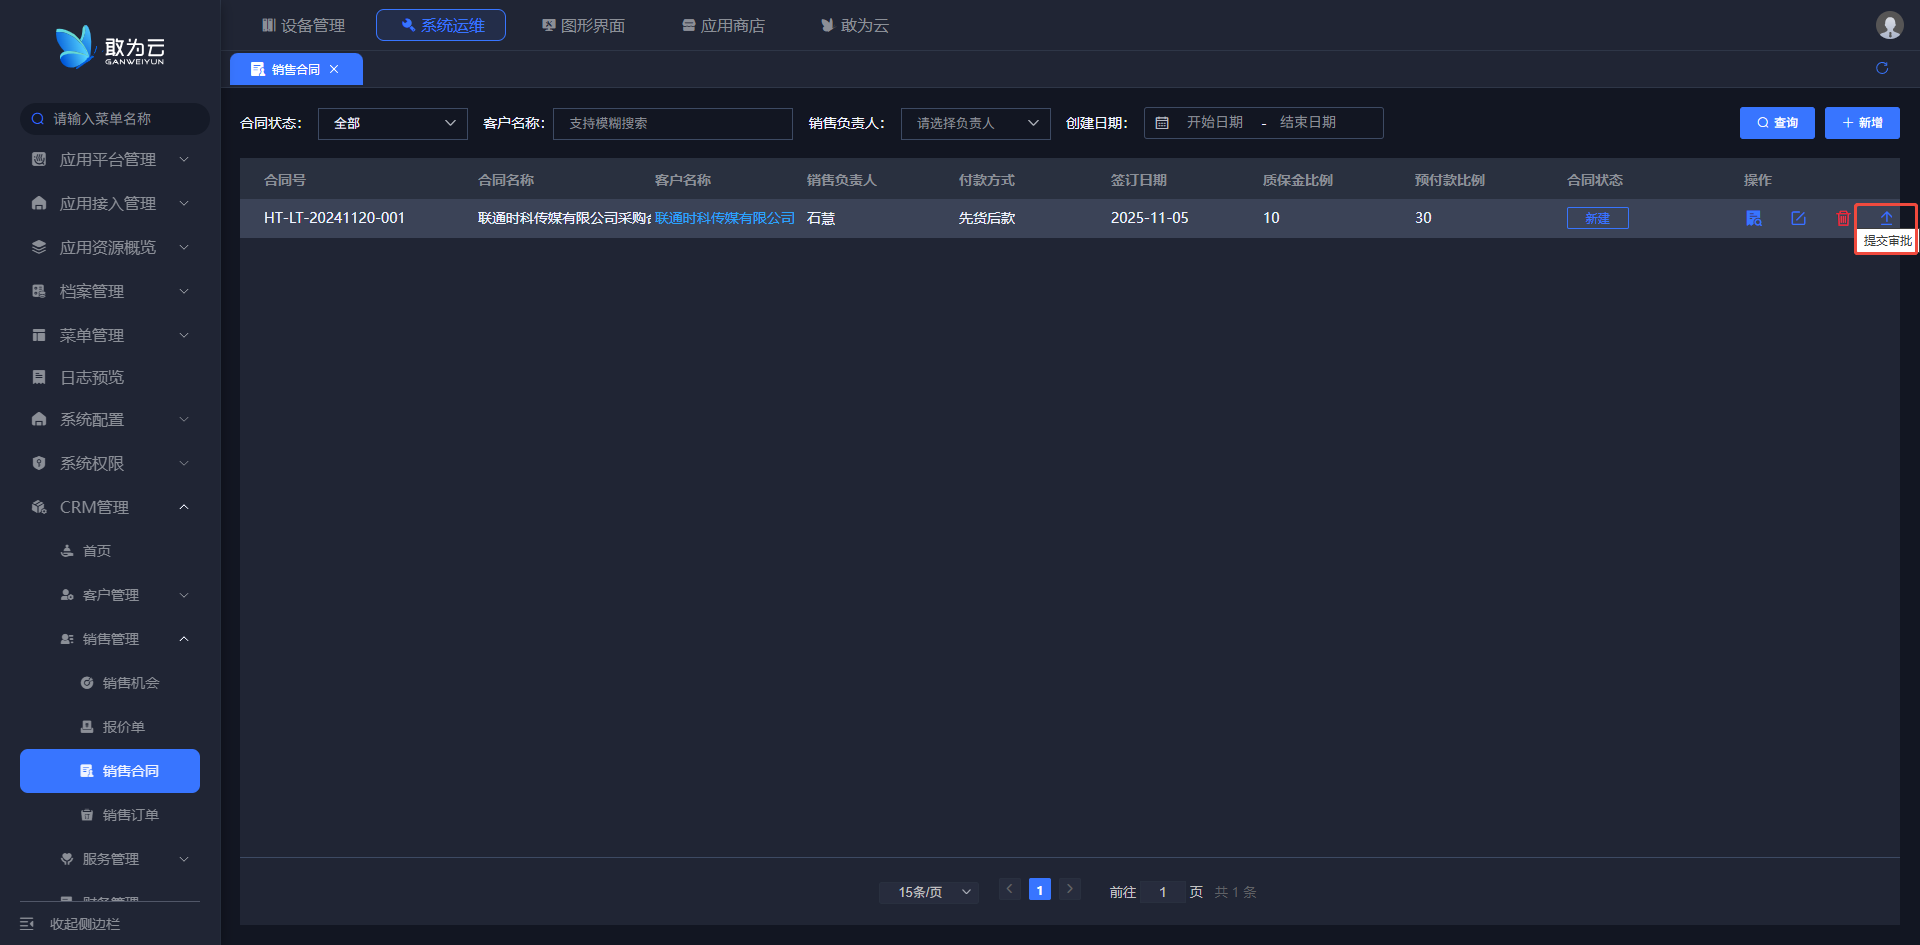Click the 查询 search button
This screenshot has width=1920, height=945.
click(1777, 123)
